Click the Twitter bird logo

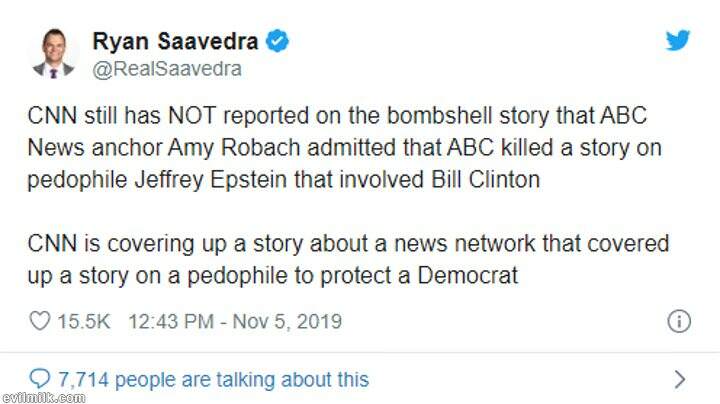click(680, 40)
